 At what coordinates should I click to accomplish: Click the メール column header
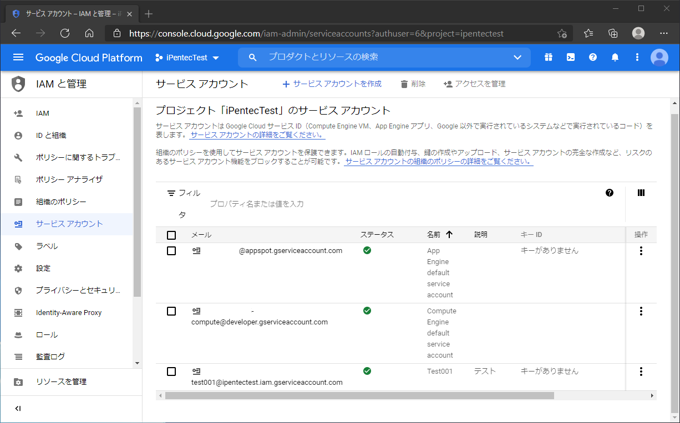tap(201, 235)
